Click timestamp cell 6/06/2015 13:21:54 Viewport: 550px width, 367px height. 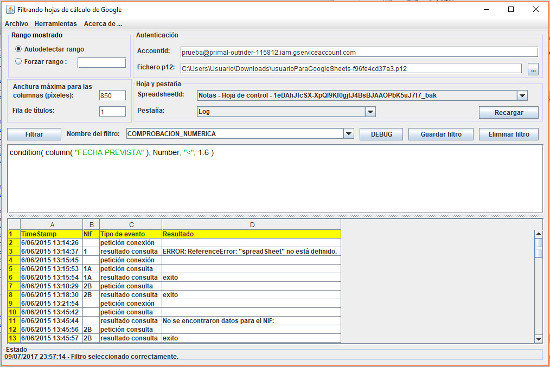52,303
